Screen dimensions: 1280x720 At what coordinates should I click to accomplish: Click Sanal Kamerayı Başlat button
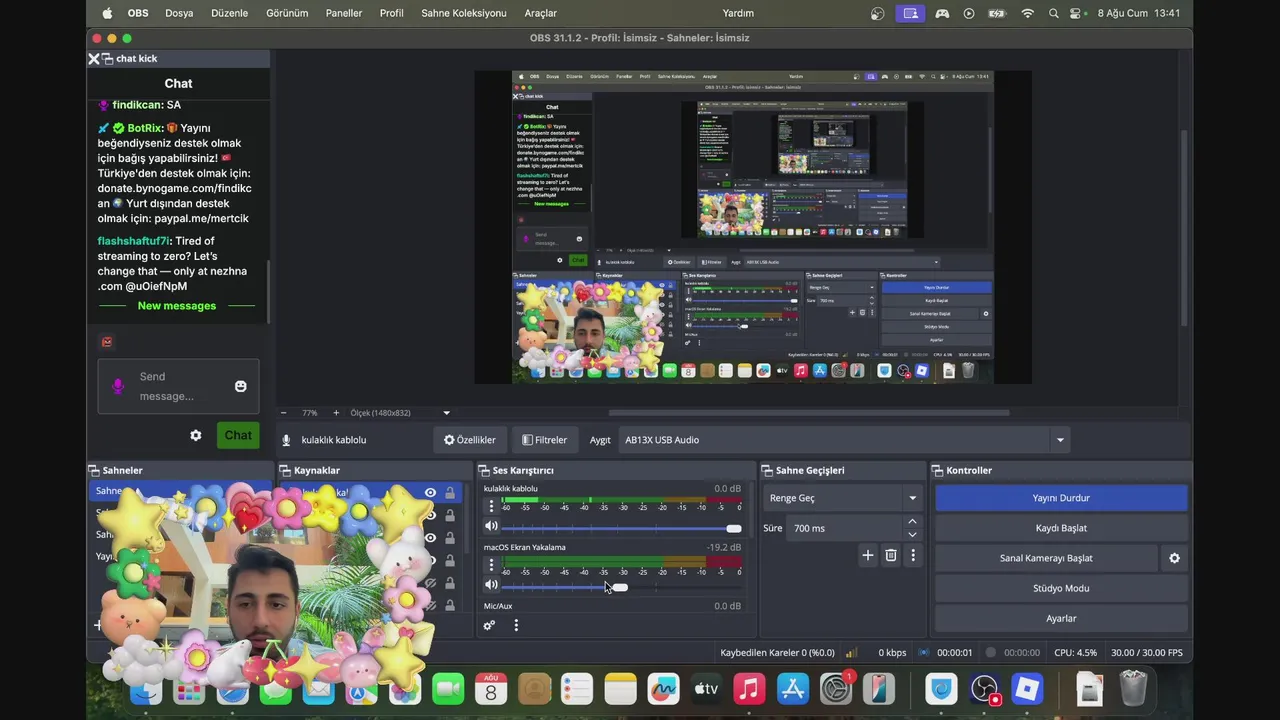(x=1046, y=558)
